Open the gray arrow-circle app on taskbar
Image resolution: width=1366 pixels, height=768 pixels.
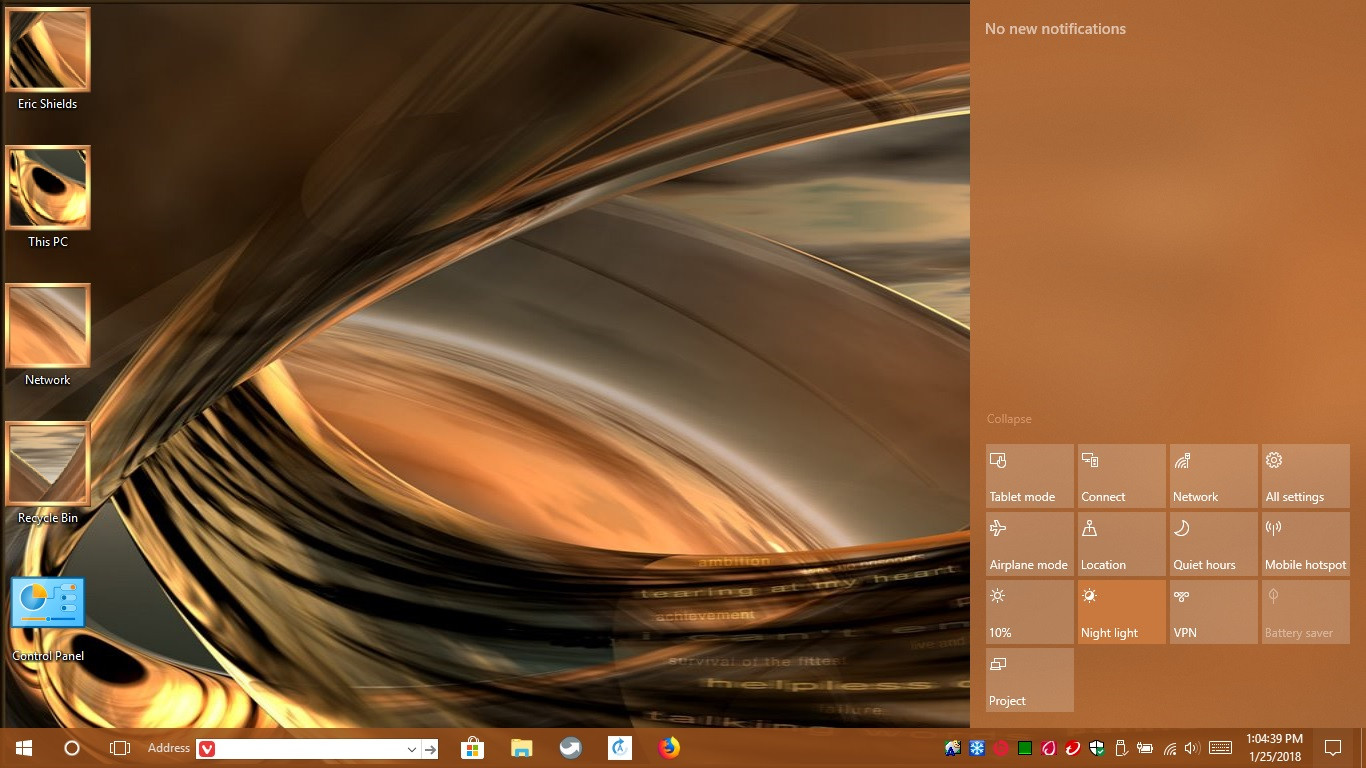click(x=570, y=748)
